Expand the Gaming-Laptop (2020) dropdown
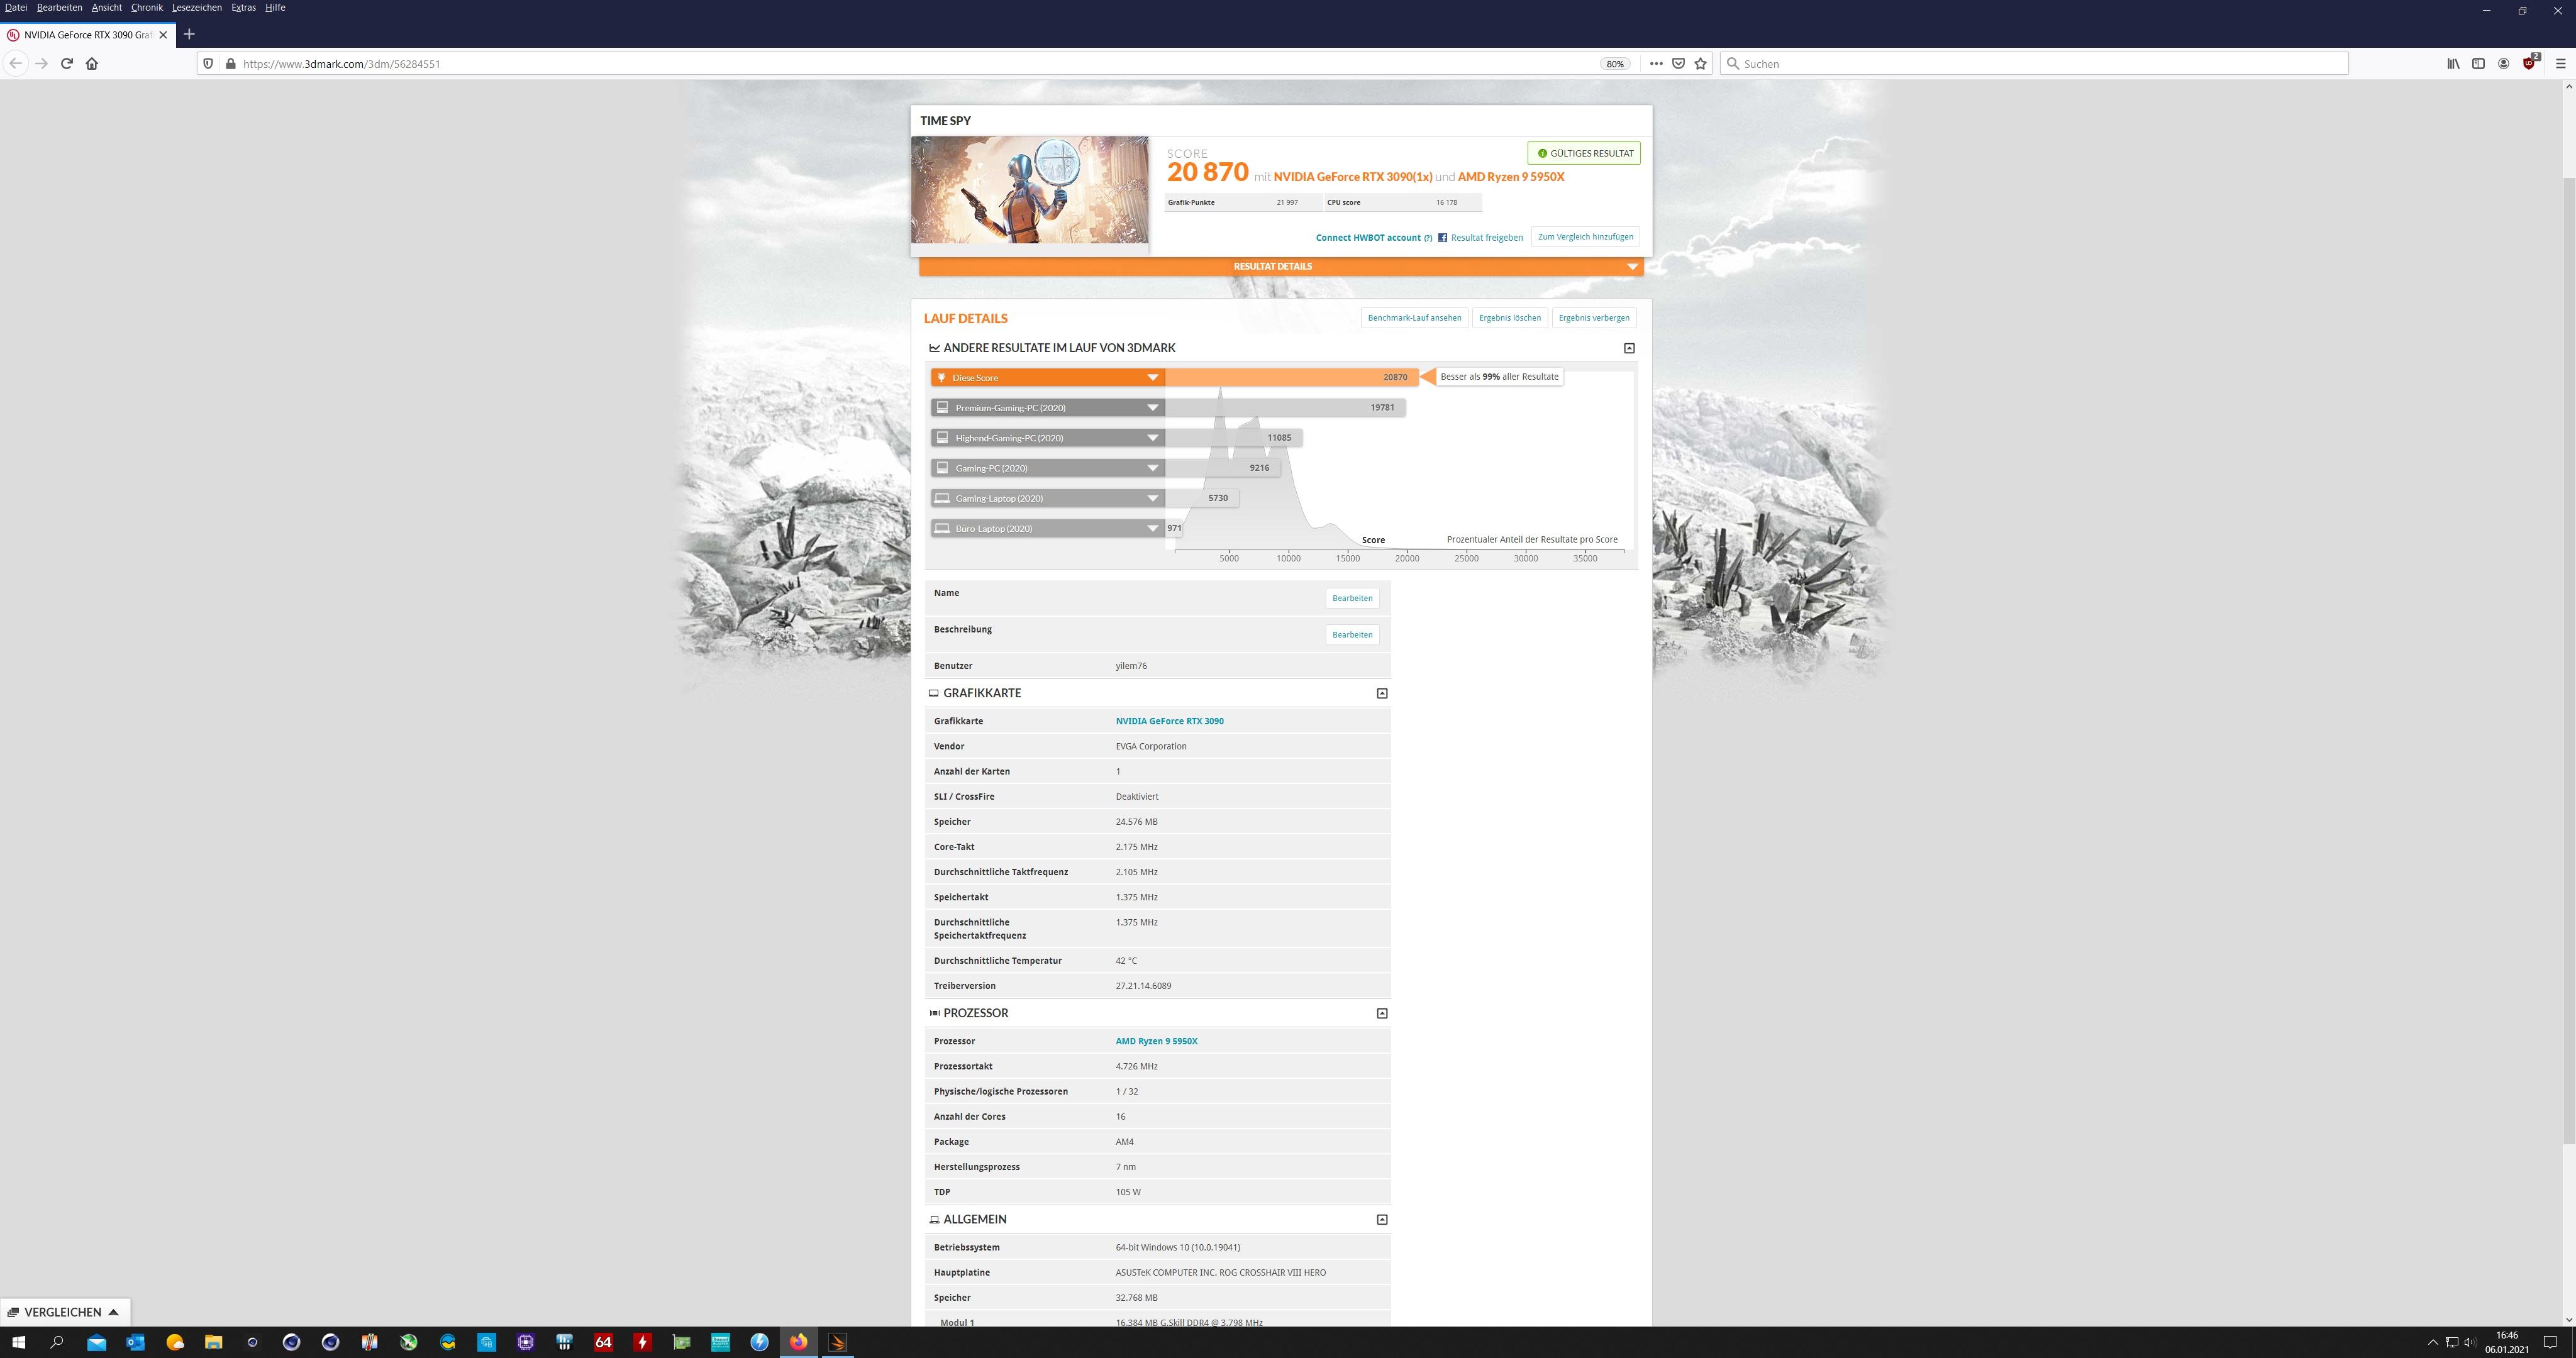 1152,498
